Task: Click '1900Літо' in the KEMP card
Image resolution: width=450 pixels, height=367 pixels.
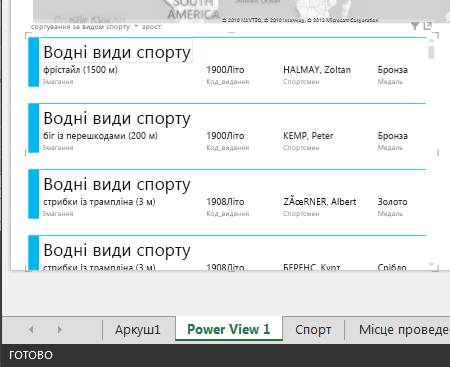Action: point(225,136)
